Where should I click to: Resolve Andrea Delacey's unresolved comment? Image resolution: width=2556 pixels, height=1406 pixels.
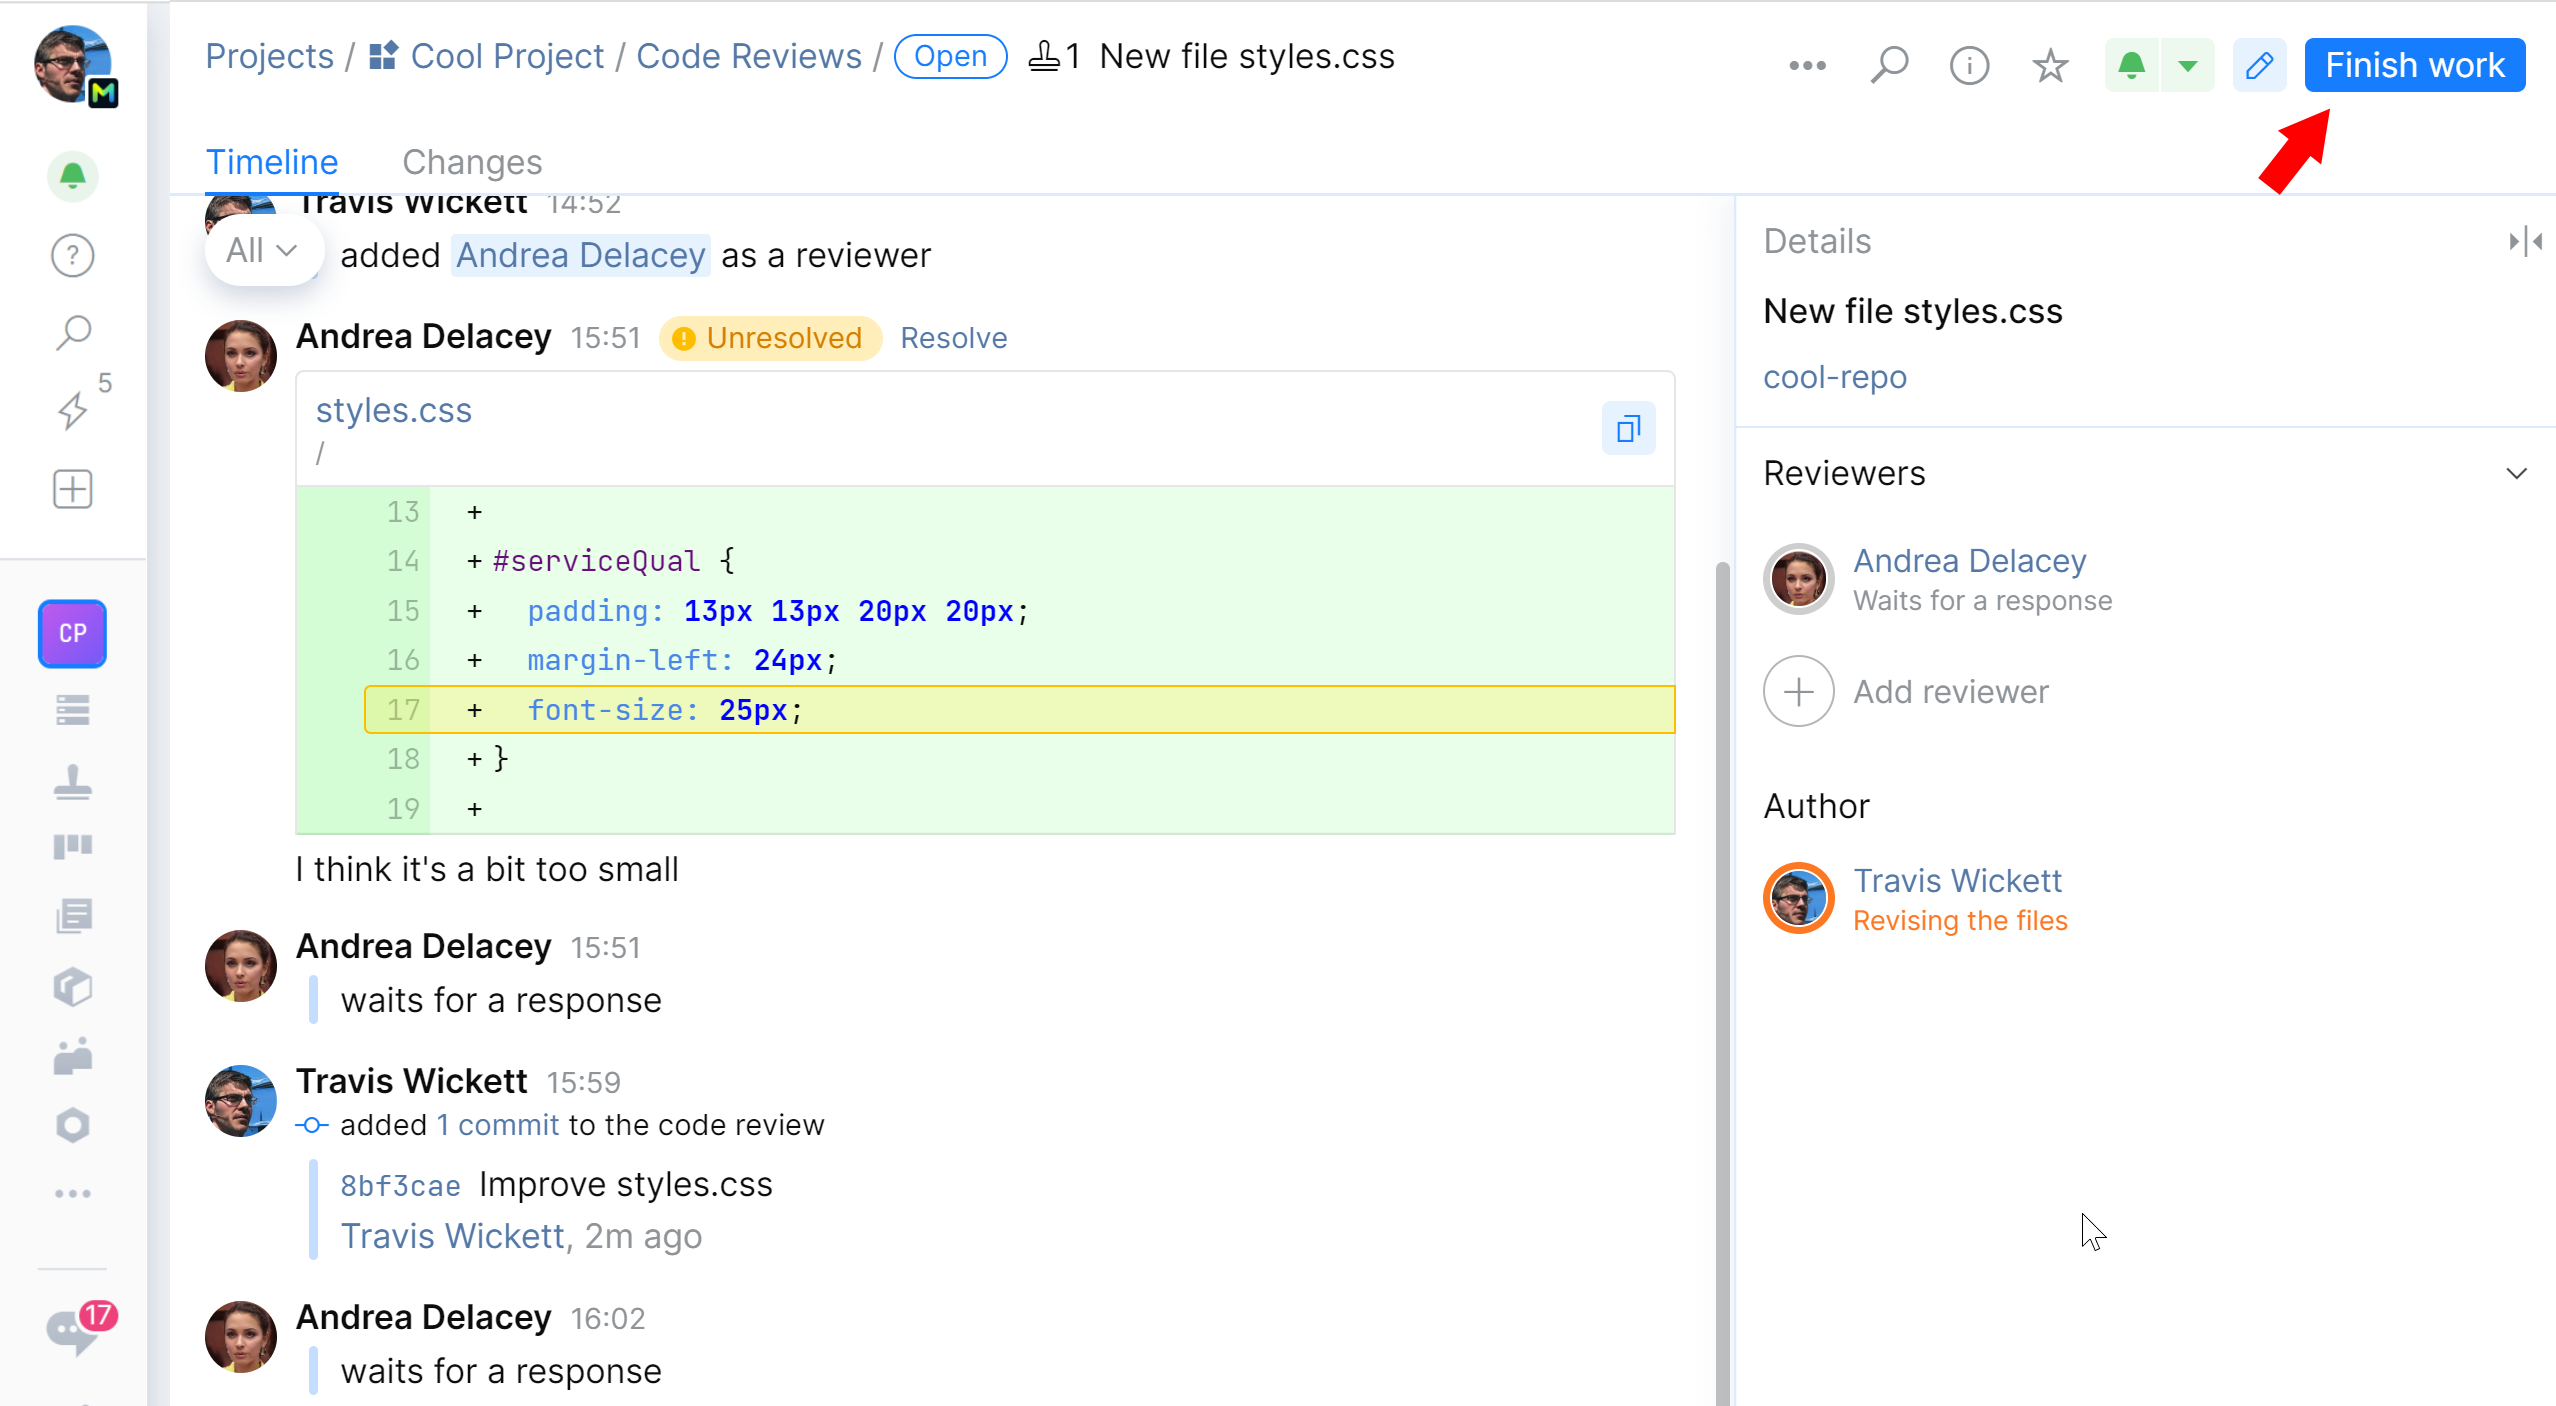click(954, 338)
